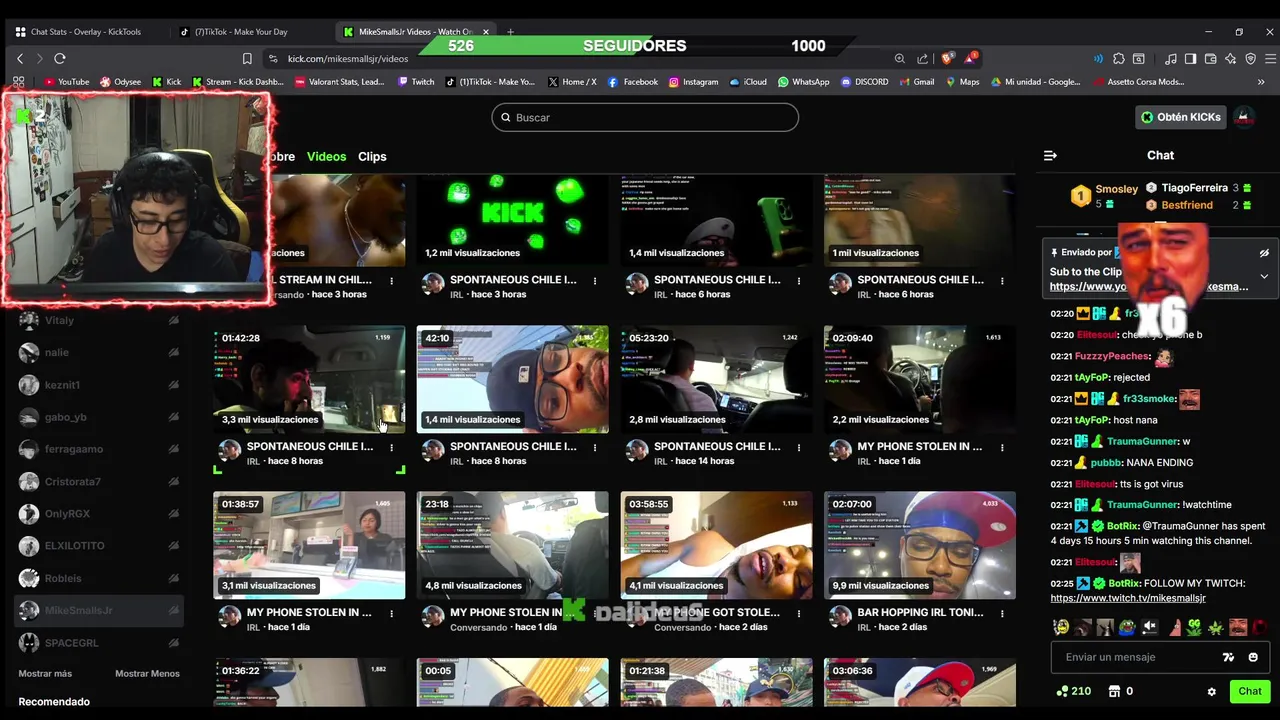1280x720 pixels.
Task: Open options for the 02:09:40 video
Action: coord(1002,447)
